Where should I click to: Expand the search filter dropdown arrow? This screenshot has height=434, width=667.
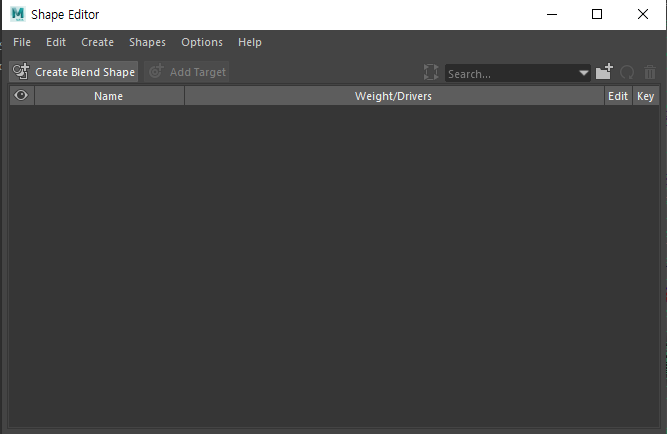pos(584,73)
